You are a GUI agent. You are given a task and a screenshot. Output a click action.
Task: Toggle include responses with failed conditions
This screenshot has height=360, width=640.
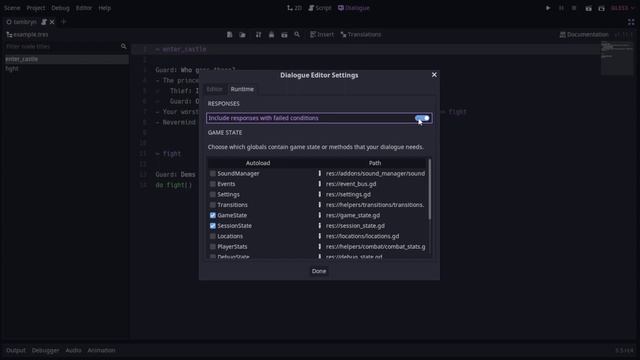pos(422,118)
